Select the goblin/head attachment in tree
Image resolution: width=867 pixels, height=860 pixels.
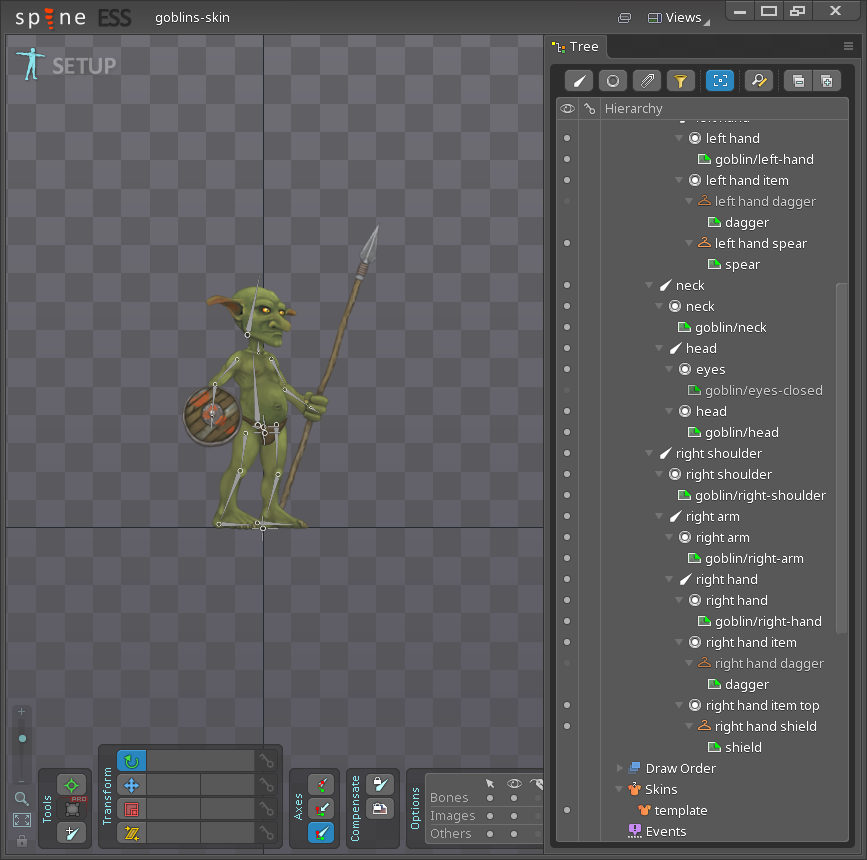(741, 432)
